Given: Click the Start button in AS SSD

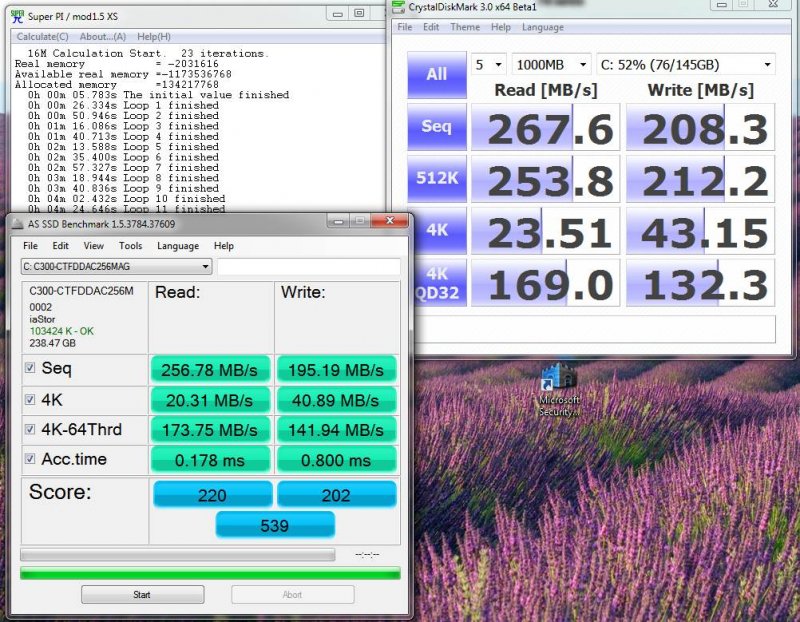Looking at the screenshot, I should click(142, 594).
